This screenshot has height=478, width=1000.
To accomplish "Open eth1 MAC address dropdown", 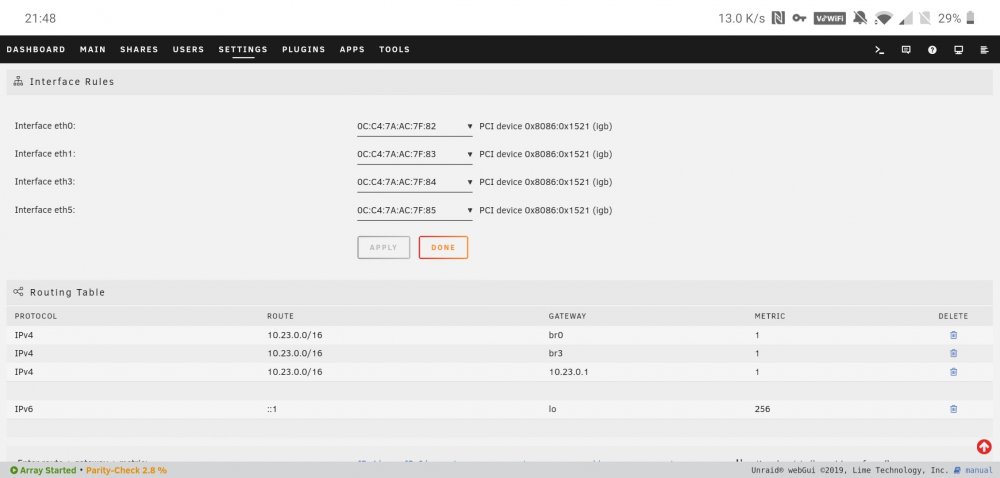I will click(x=415, y=154).
